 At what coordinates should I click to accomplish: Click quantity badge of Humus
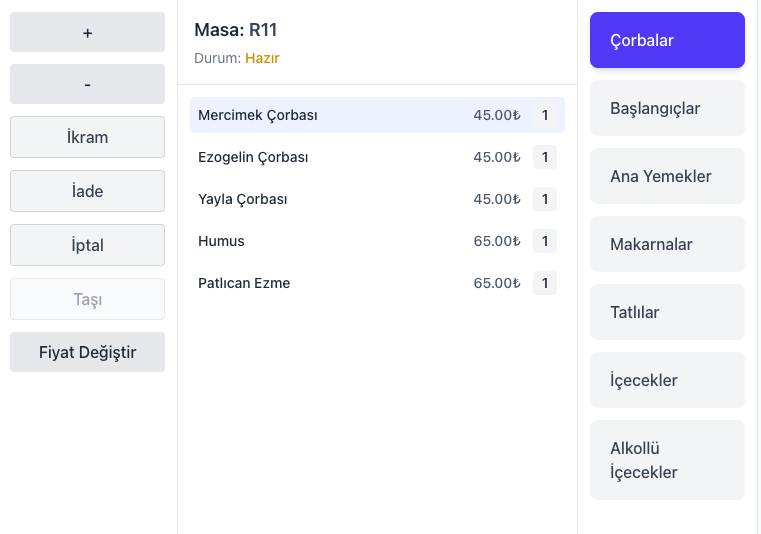545,241
